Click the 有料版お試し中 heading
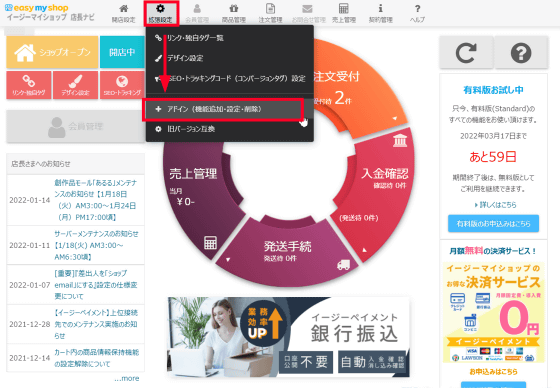This screenshot has width=560, height=388. (x=493, y=90)
